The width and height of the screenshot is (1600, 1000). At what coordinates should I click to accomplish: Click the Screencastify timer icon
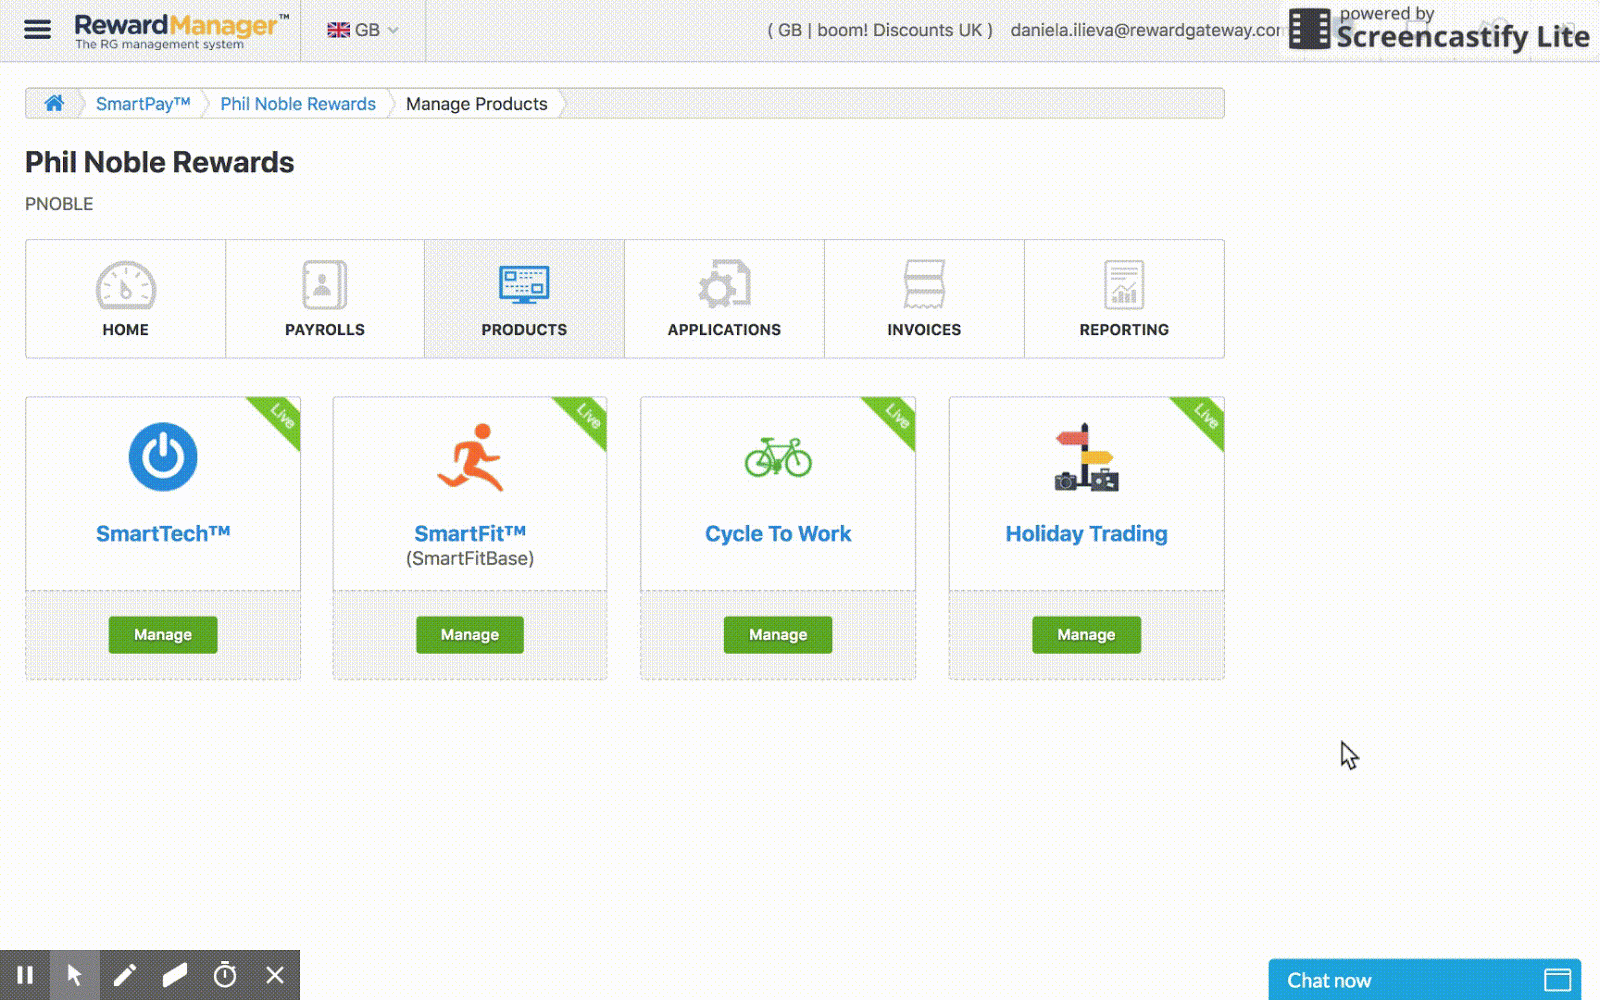click(225, 975)
